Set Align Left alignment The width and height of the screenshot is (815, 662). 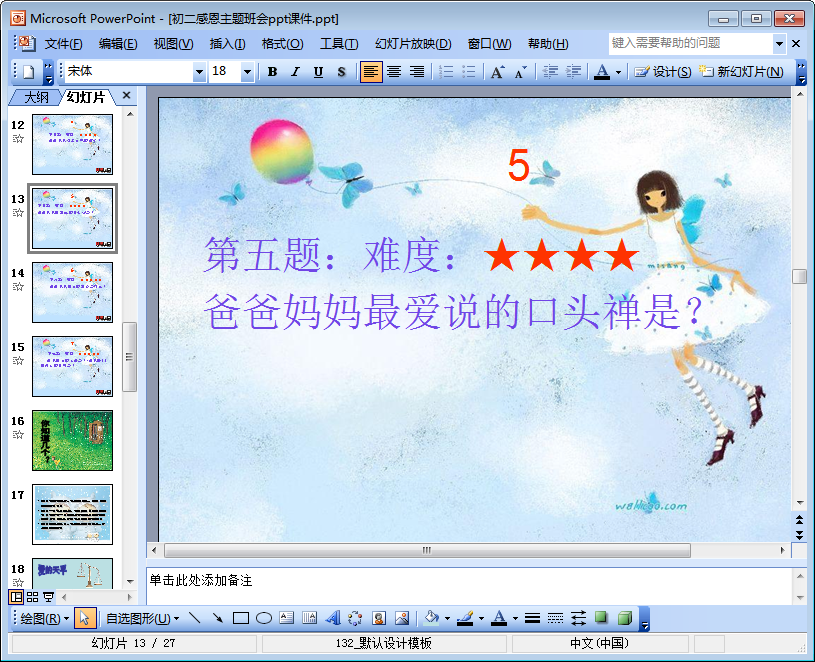coord(371,72)
